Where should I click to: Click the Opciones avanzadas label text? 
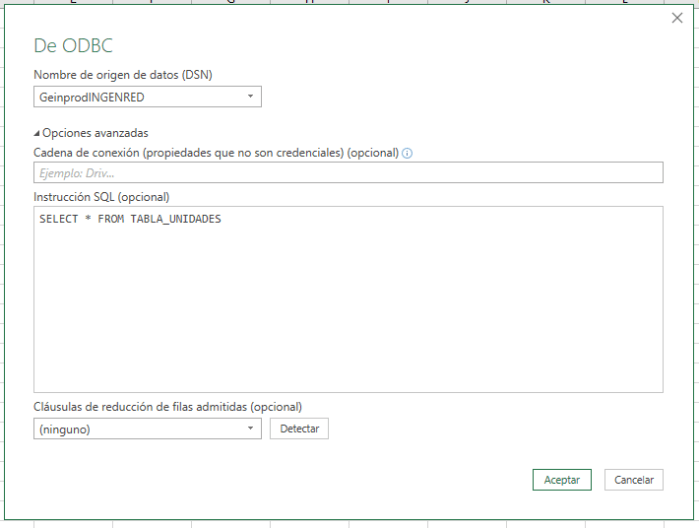point(95,133)
